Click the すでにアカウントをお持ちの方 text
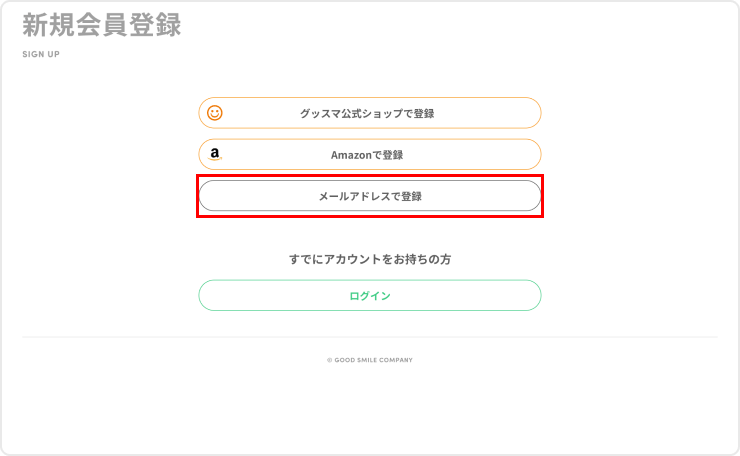Image resolution: width=740 pixels, height=456 pixels. (369, 259)
